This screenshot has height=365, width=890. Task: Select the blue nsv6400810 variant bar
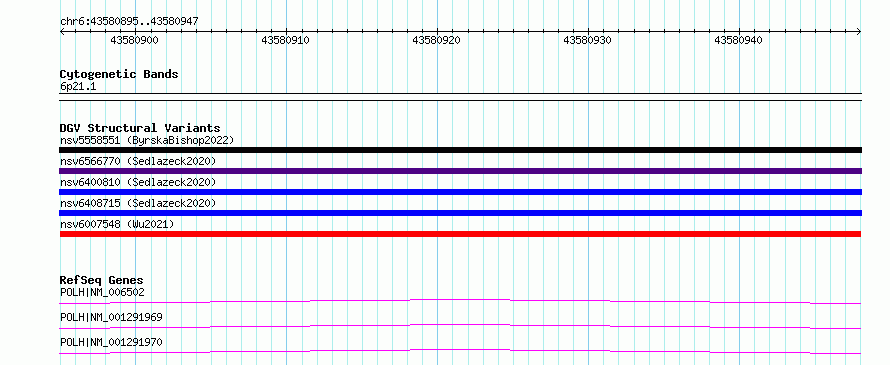[460, 192]
